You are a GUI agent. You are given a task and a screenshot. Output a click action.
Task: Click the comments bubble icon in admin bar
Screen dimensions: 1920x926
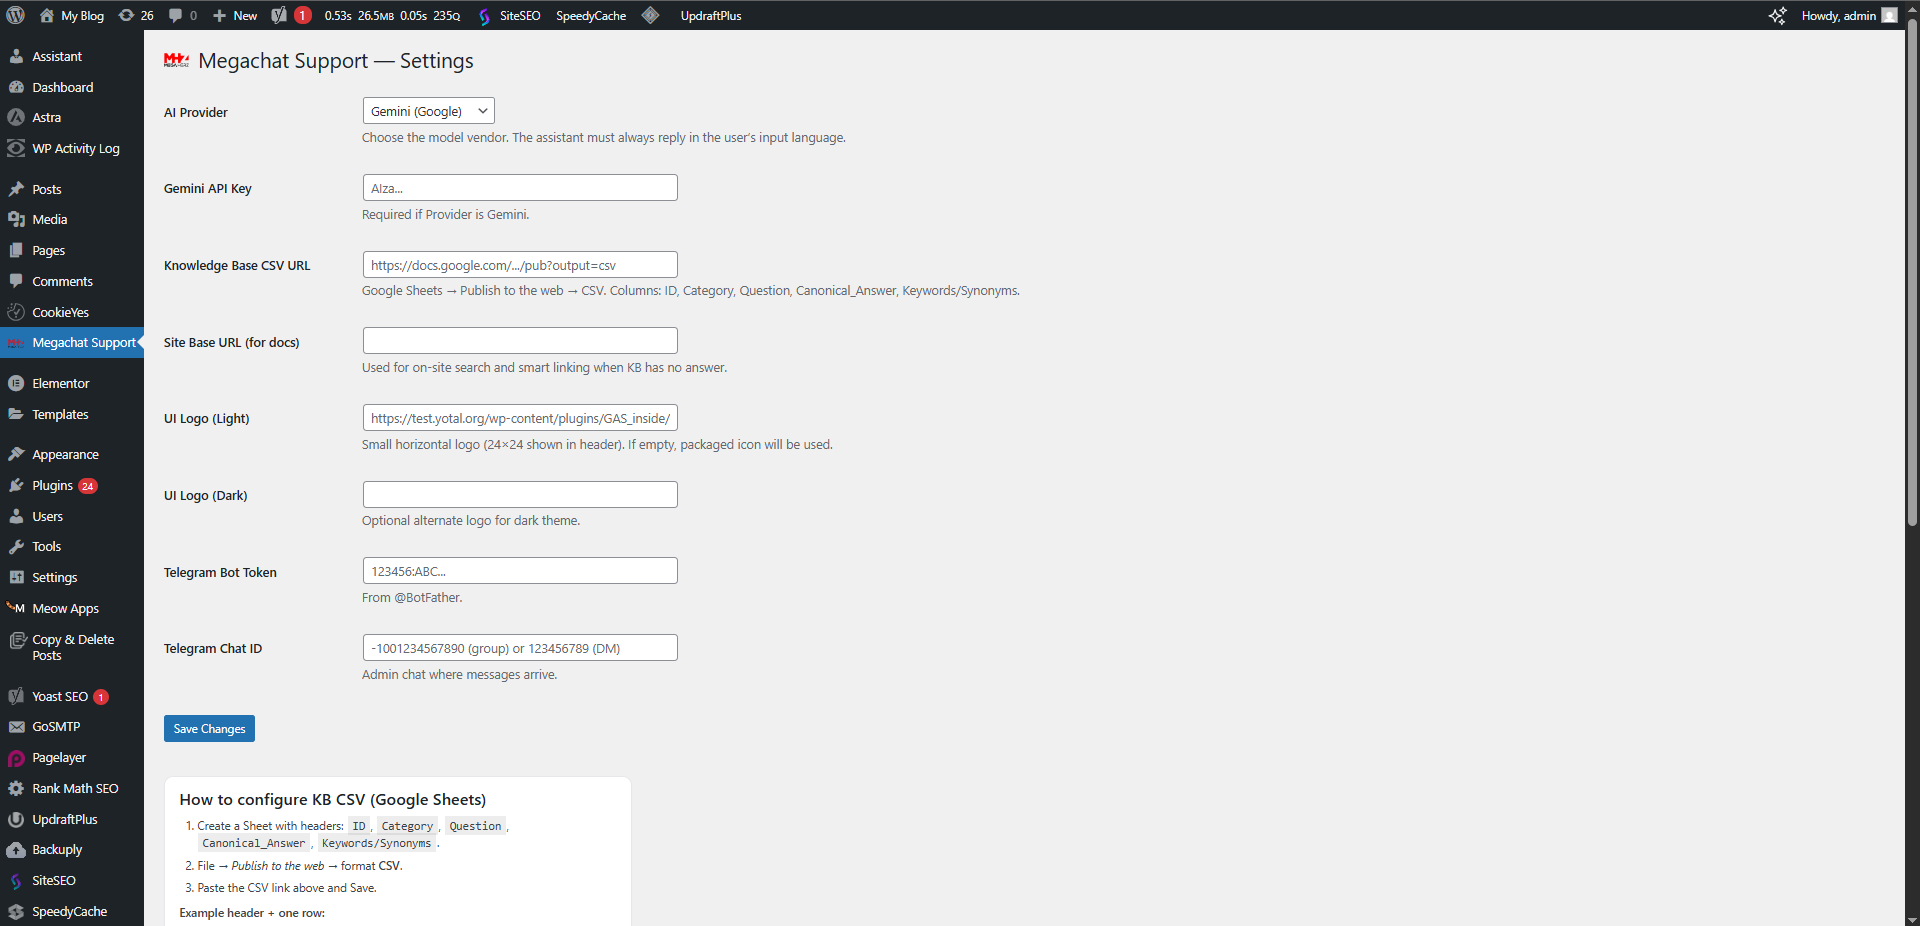pos(176,15)
